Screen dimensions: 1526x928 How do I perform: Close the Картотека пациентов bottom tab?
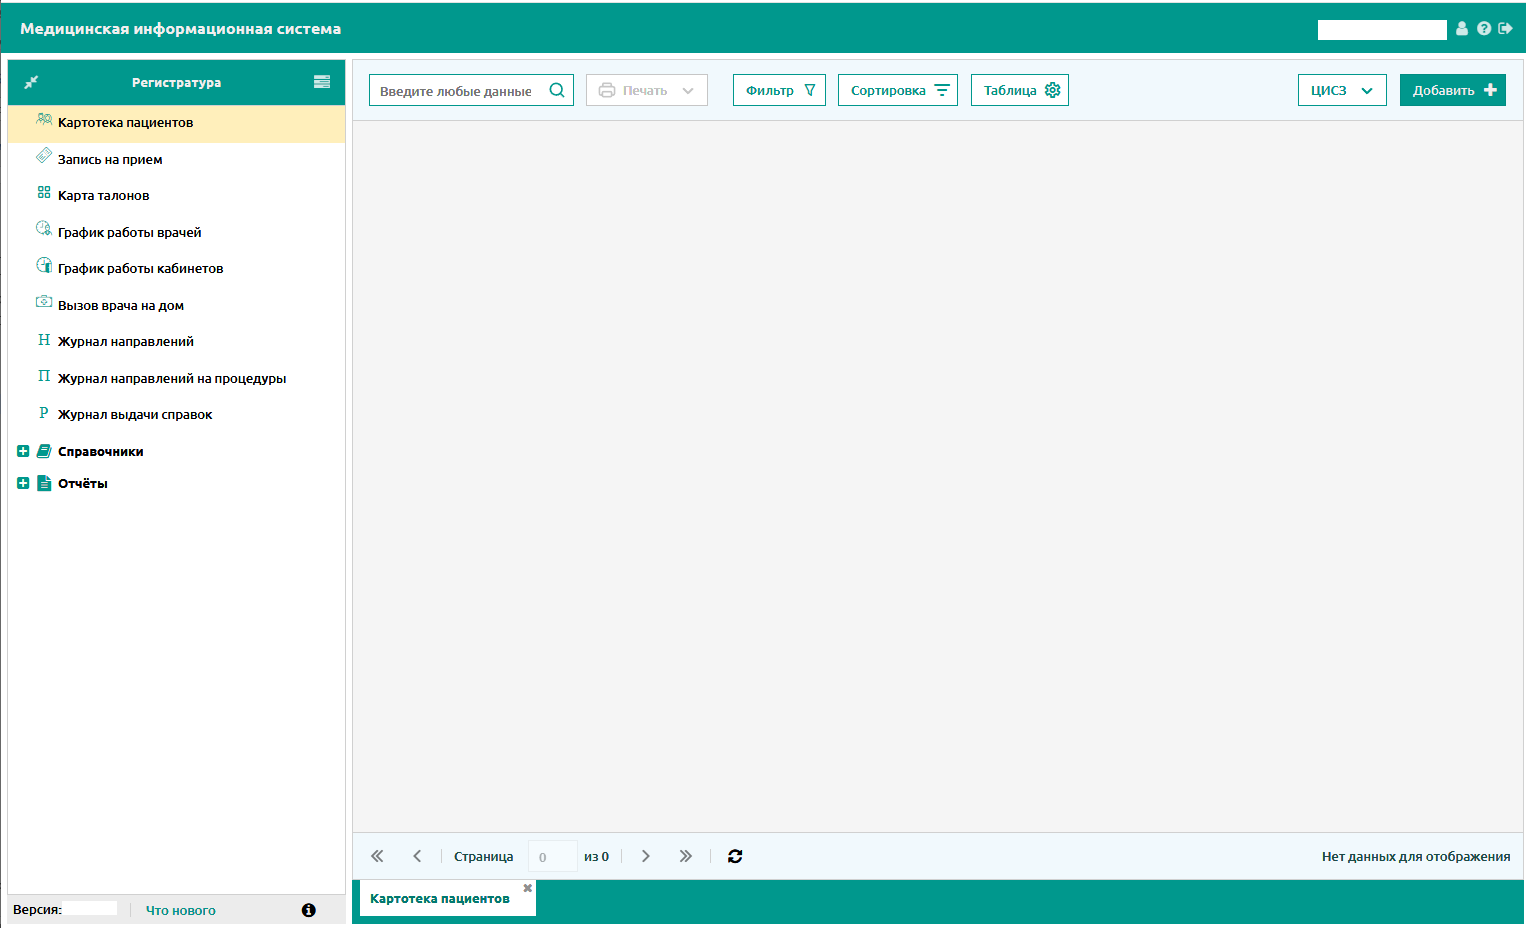click(x=528, y=888)
